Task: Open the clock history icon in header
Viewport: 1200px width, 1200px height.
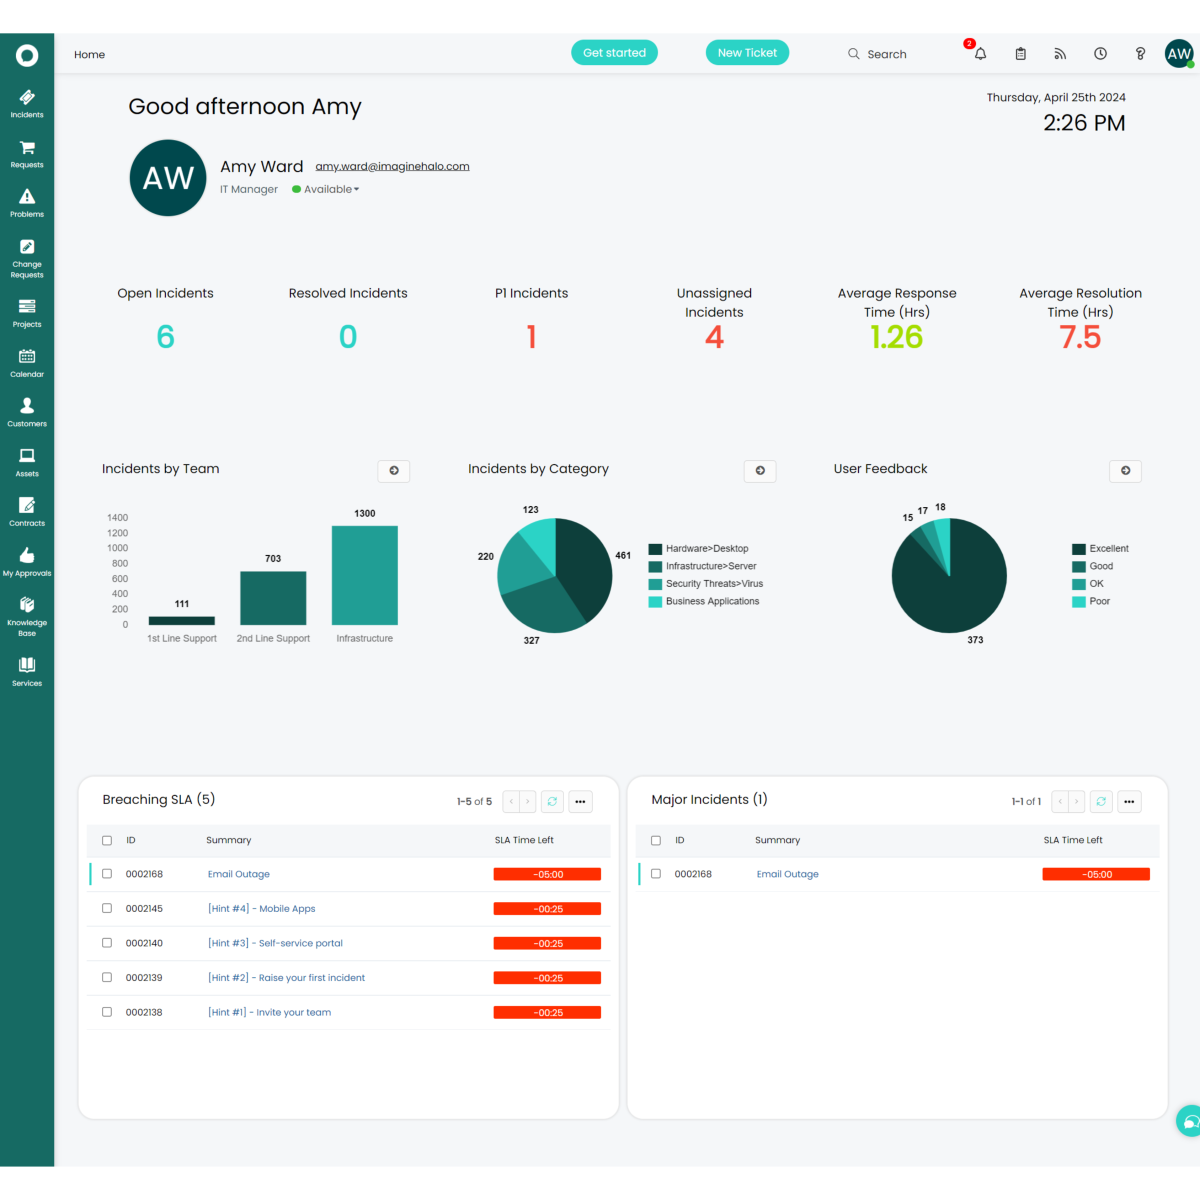Action: click(x=1100, y=54)
